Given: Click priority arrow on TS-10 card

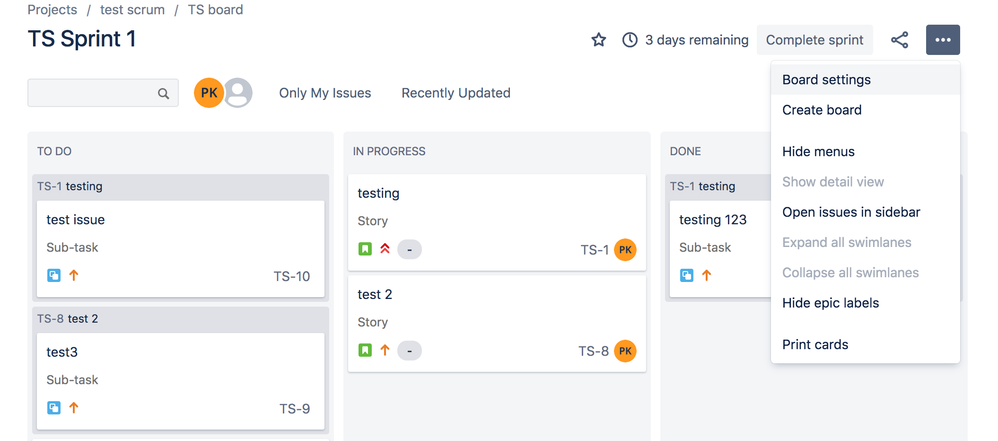Looking at the screenshot, I should pos(73,276).
